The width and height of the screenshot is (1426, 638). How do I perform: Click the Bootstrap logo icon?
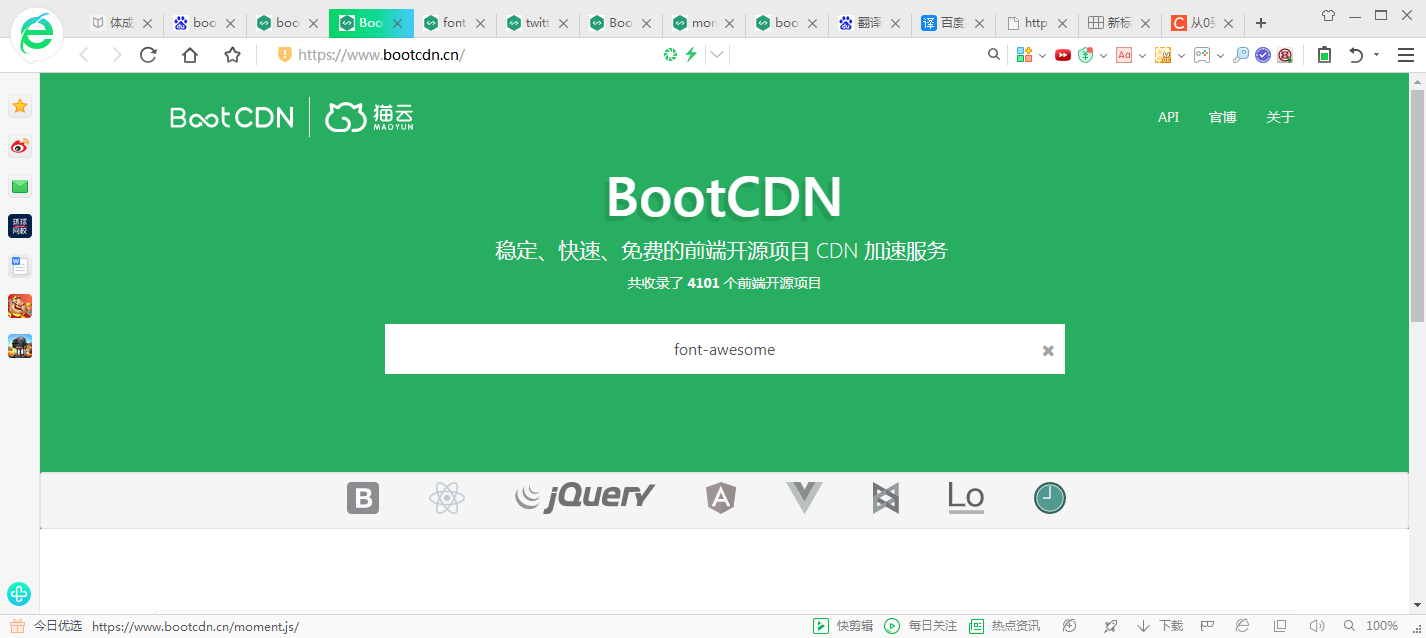(x=363, y=498)
